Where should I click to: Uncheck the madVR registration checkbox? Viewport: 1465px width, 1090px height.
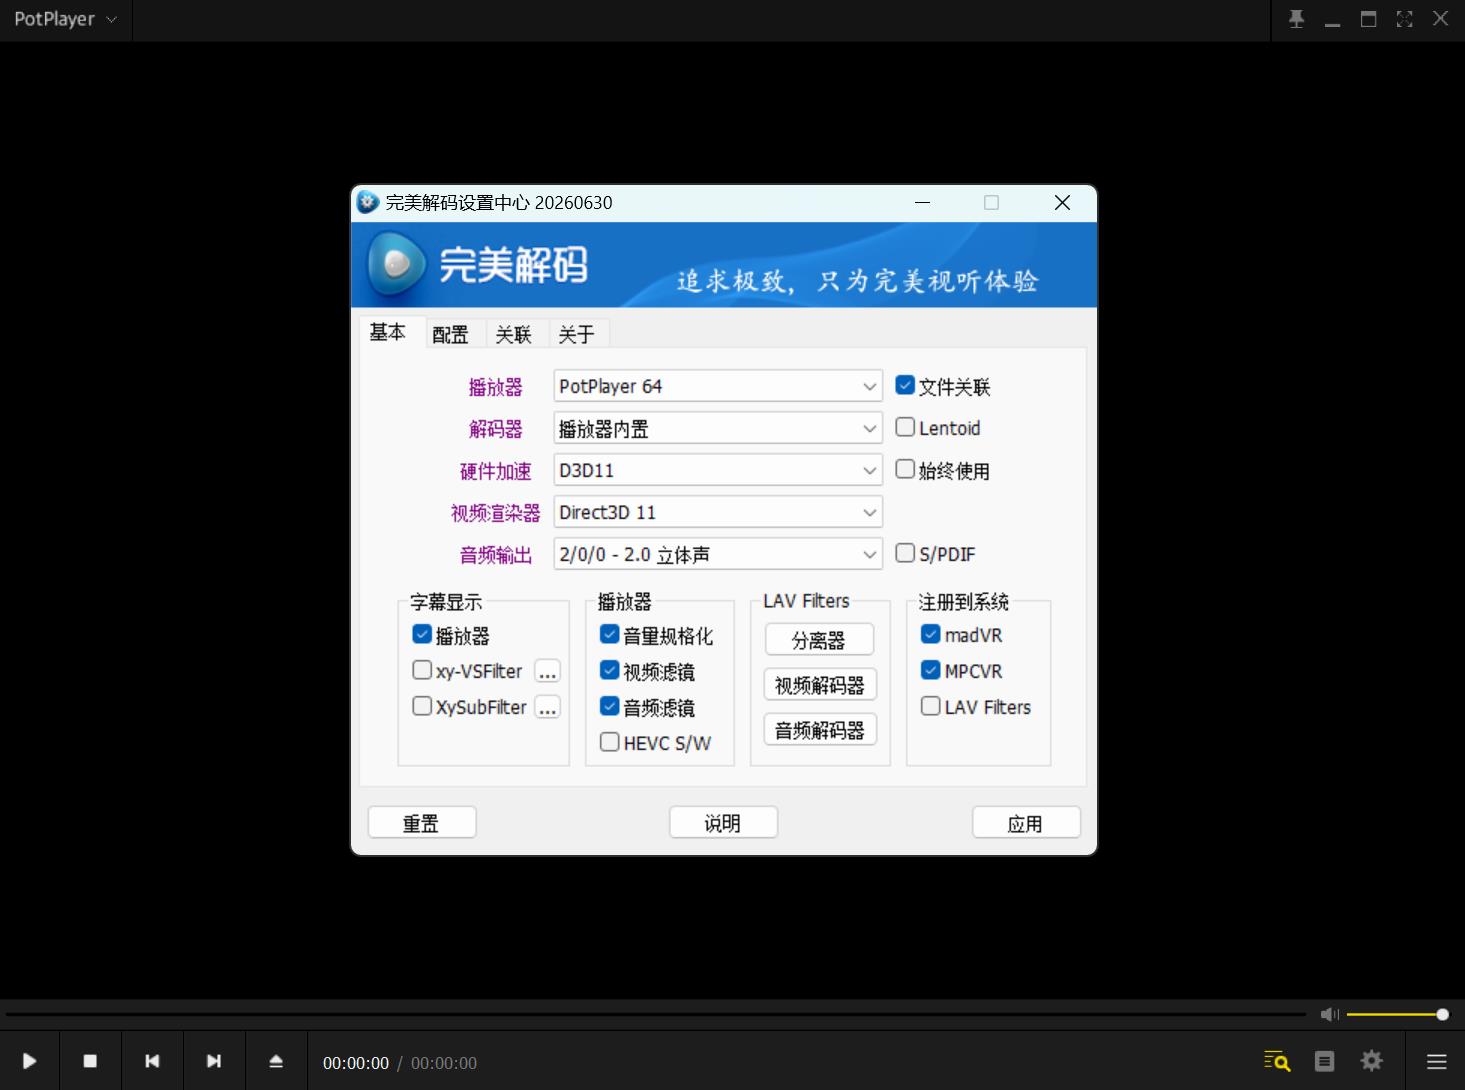click(x=930, y=634)
